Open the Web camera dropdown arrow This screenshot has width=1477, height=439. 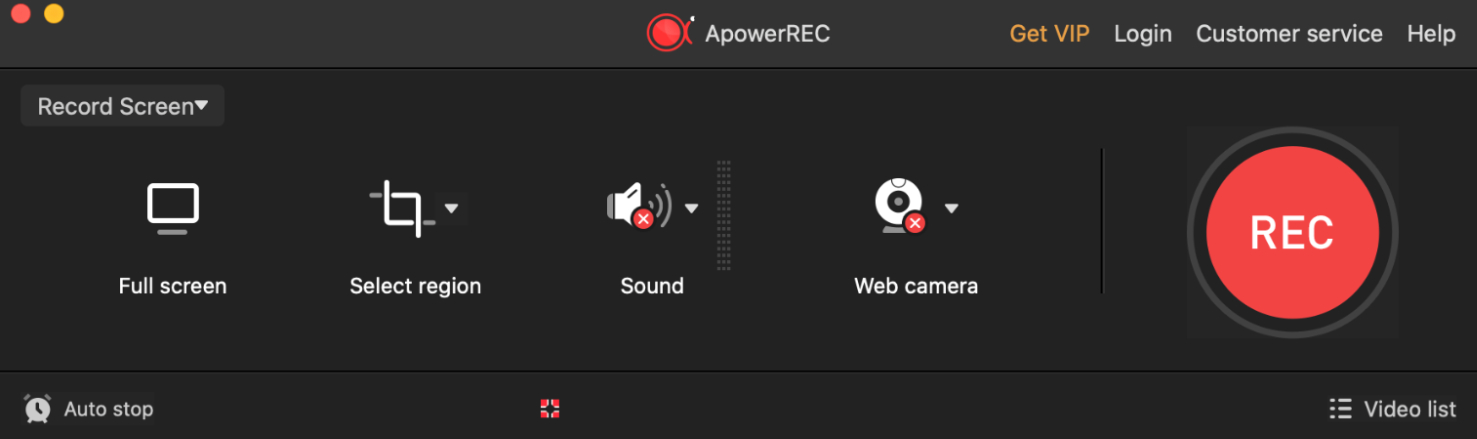951,208
